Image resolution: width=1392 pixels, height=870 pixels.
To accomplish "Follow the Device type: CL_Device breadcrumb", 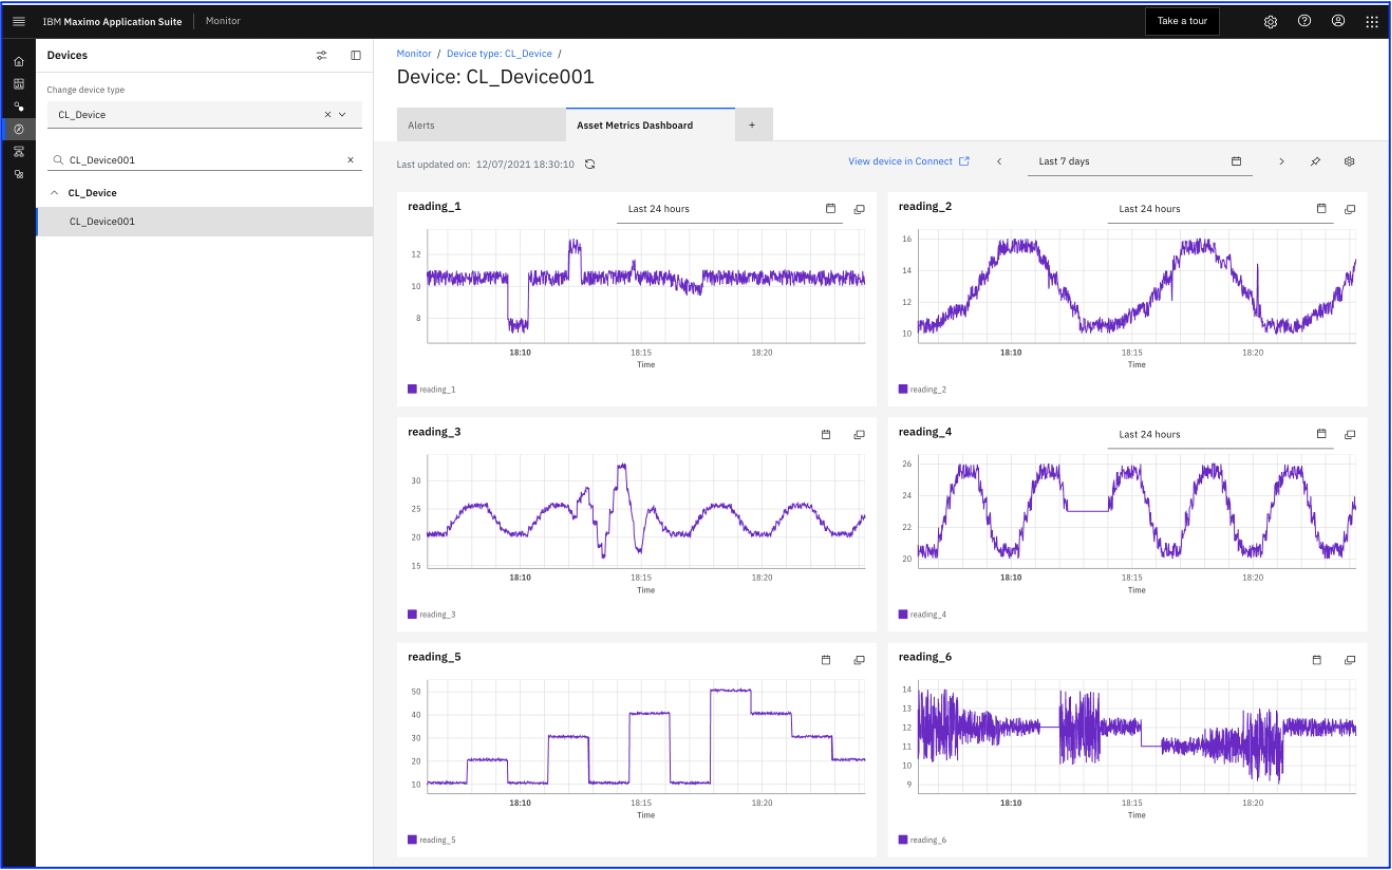I will pos(499,54).
